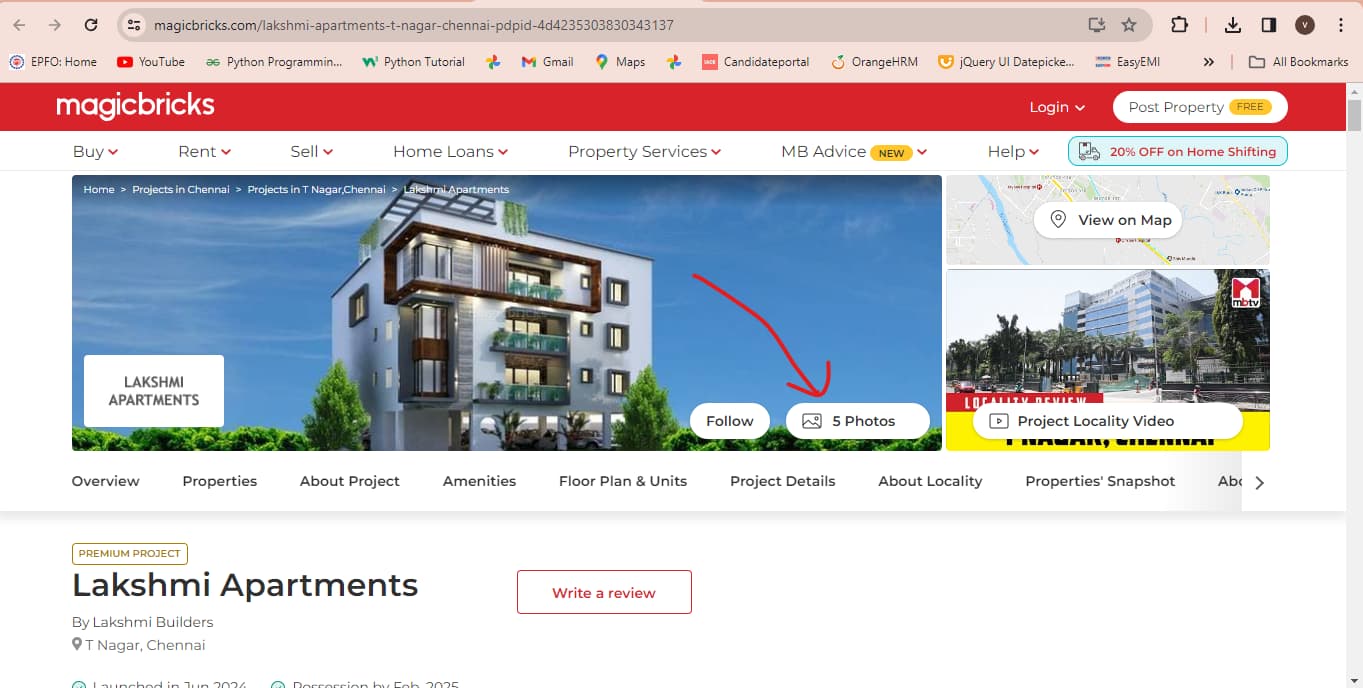
Task: Click the magicbricks logo
Action: click(135, 106)
